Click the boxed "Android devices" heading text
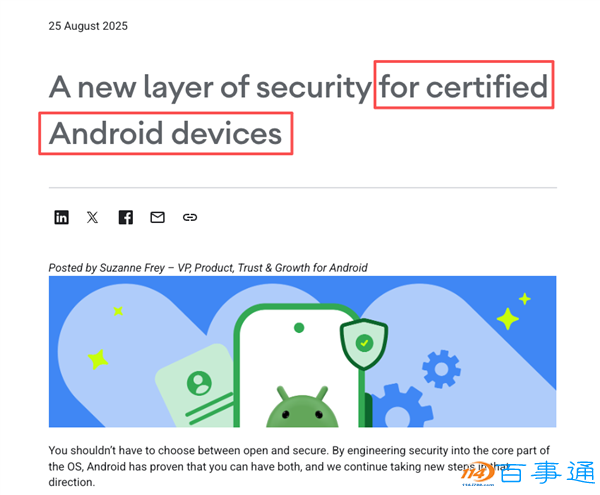Screen dimensions: 600x495 pos(166,133)
